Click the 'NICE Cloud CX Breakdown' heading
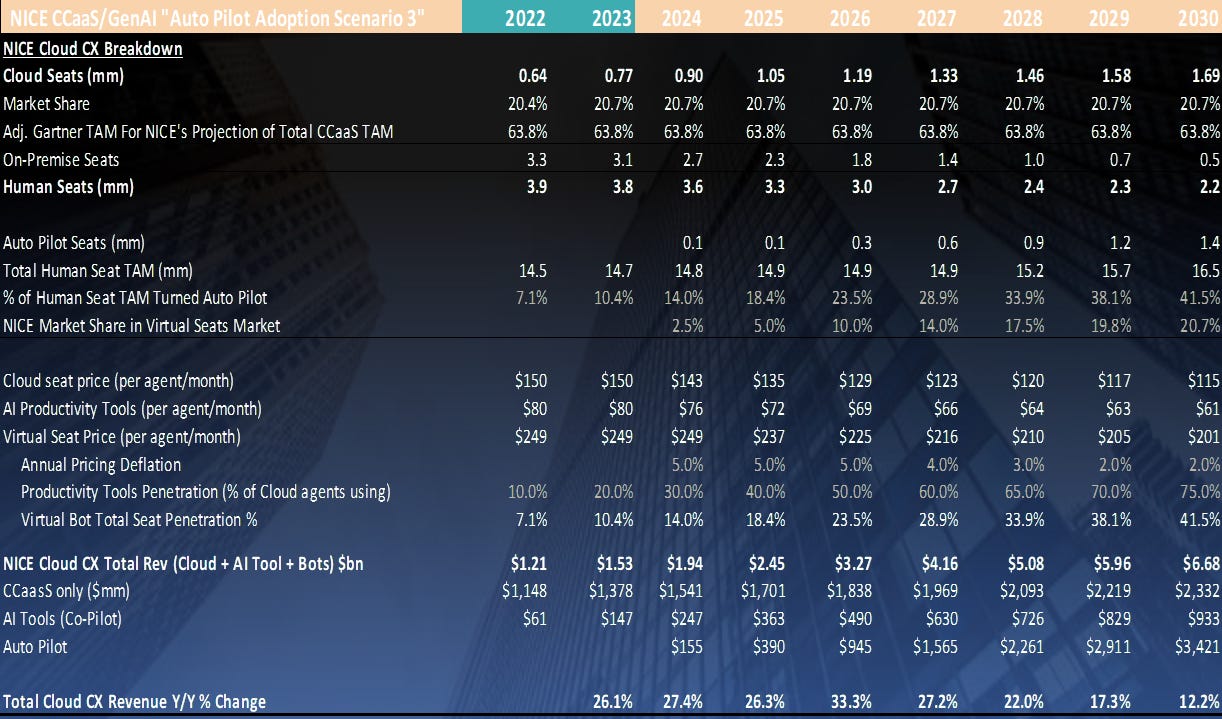Screen dimensions: 1222x719 coord(93,48)
